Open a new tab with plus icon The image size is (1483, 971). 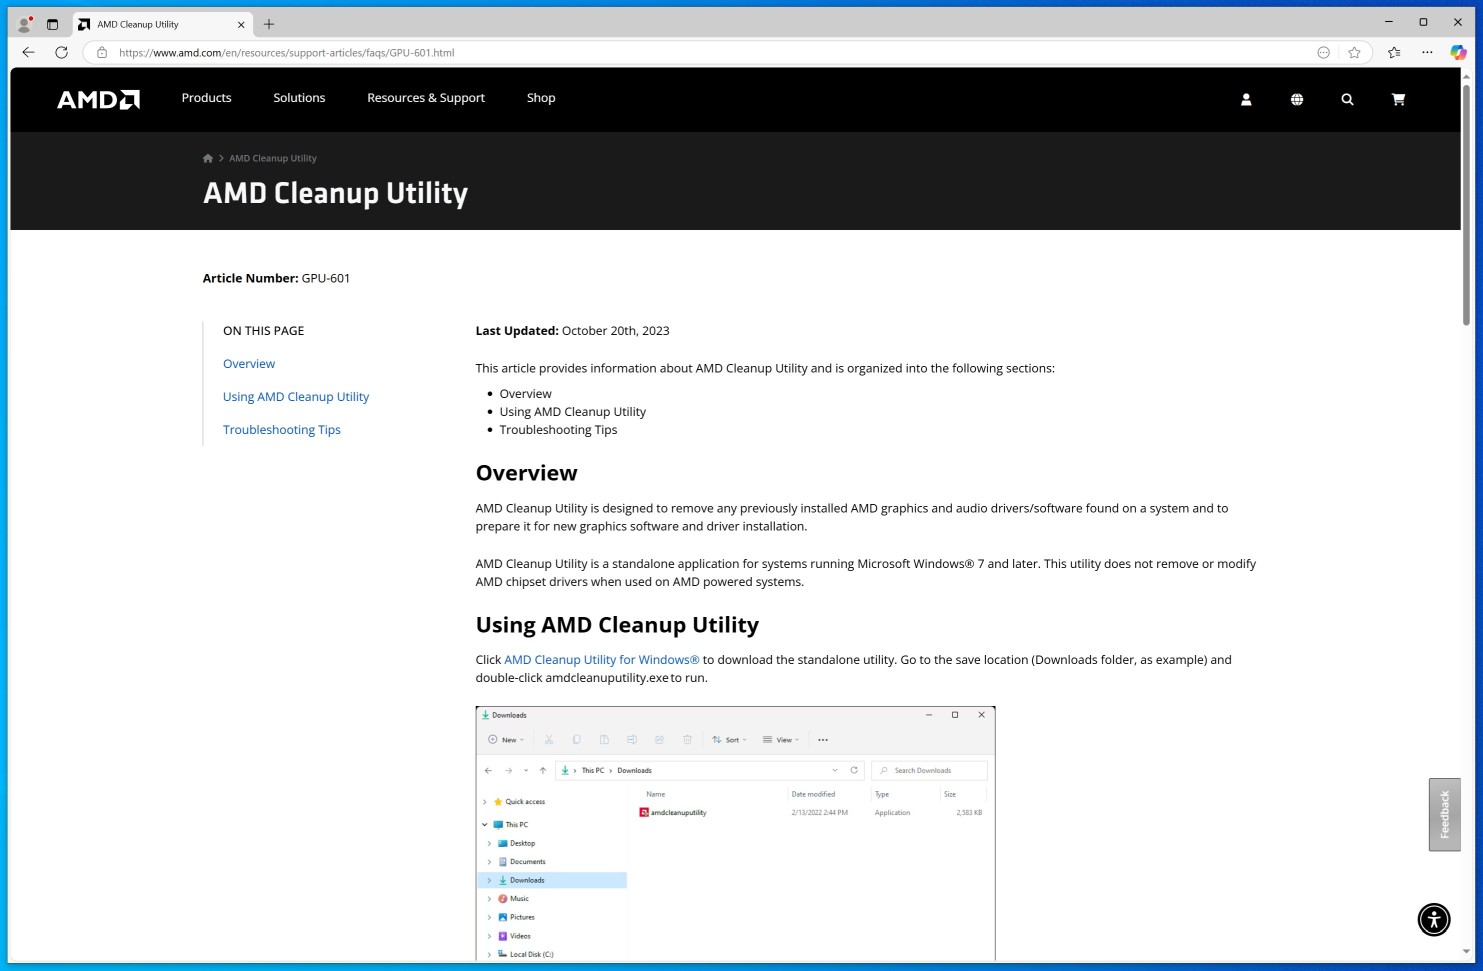(x=269, y=24)
